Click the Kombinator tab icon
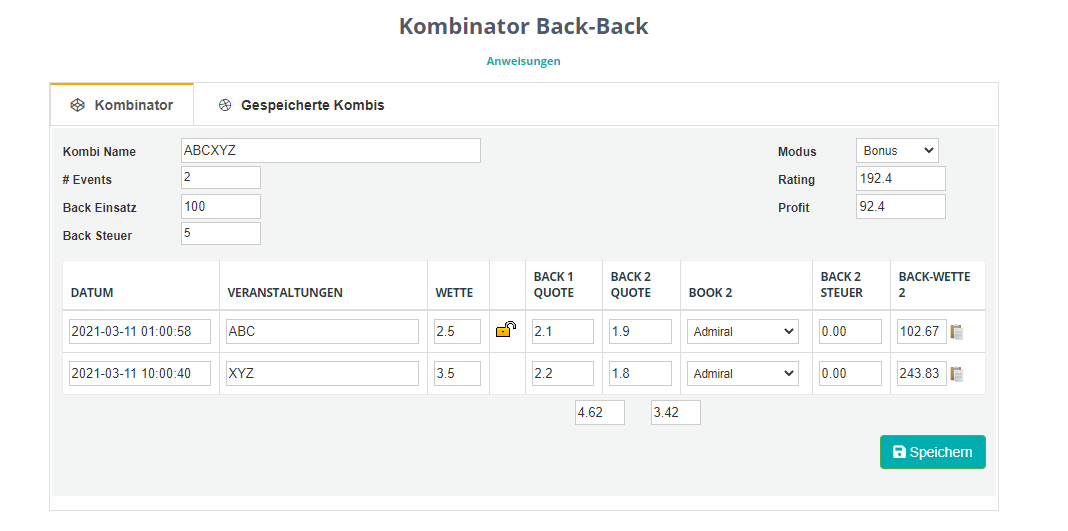The height and width of the screenshot is (531, 1068). [78, 105]
